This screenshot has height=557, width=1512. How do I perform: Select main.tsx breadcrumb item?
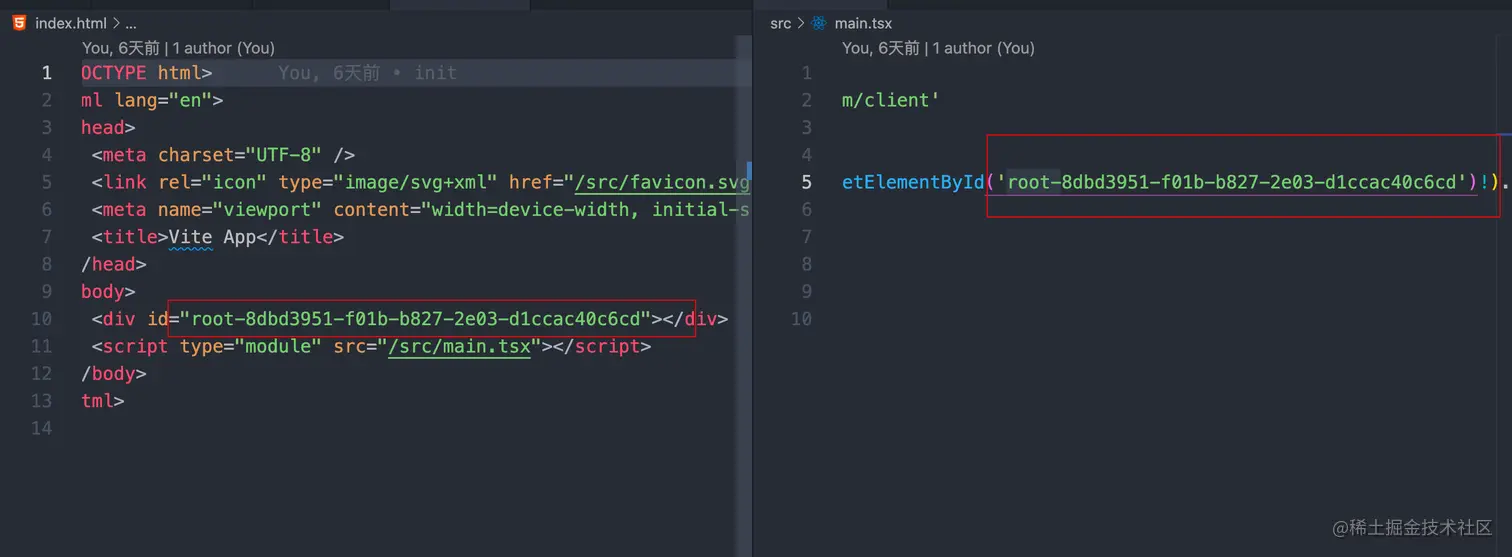click(863, 23)
